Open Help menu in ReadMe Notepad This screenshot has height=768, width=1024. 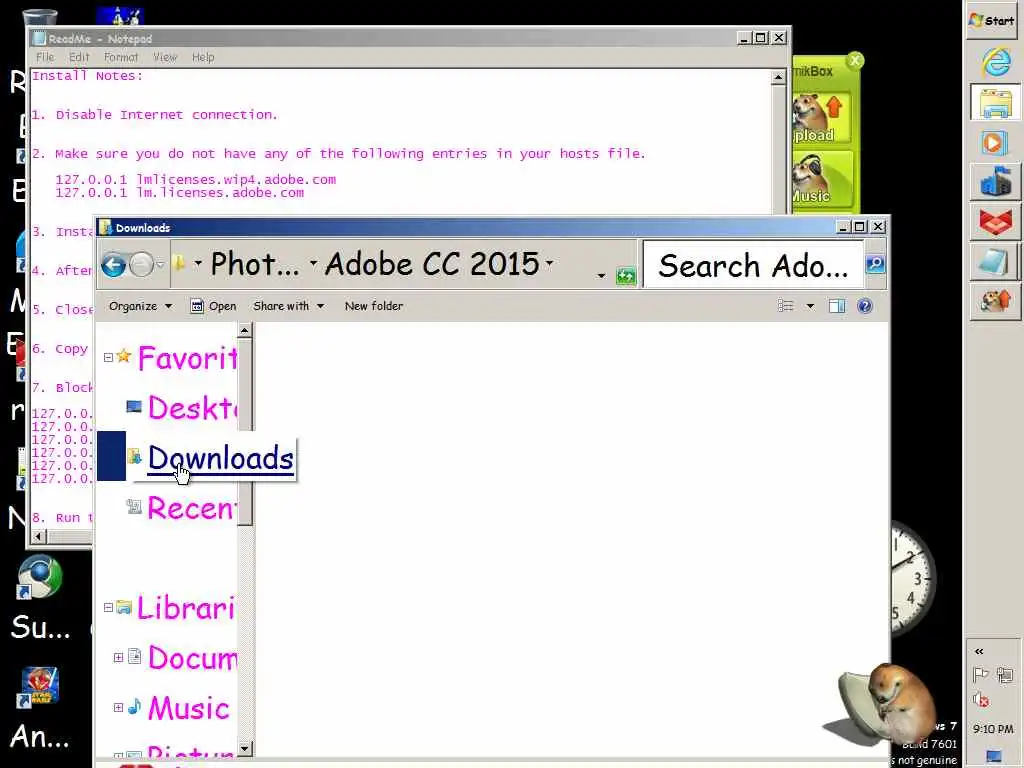[203, 57]
